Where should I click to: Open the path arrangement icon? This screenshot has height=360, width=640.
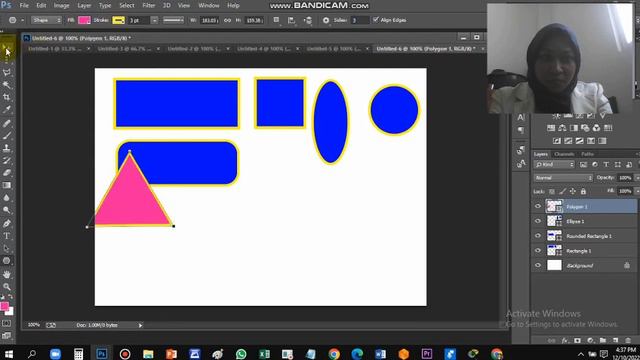308,20
